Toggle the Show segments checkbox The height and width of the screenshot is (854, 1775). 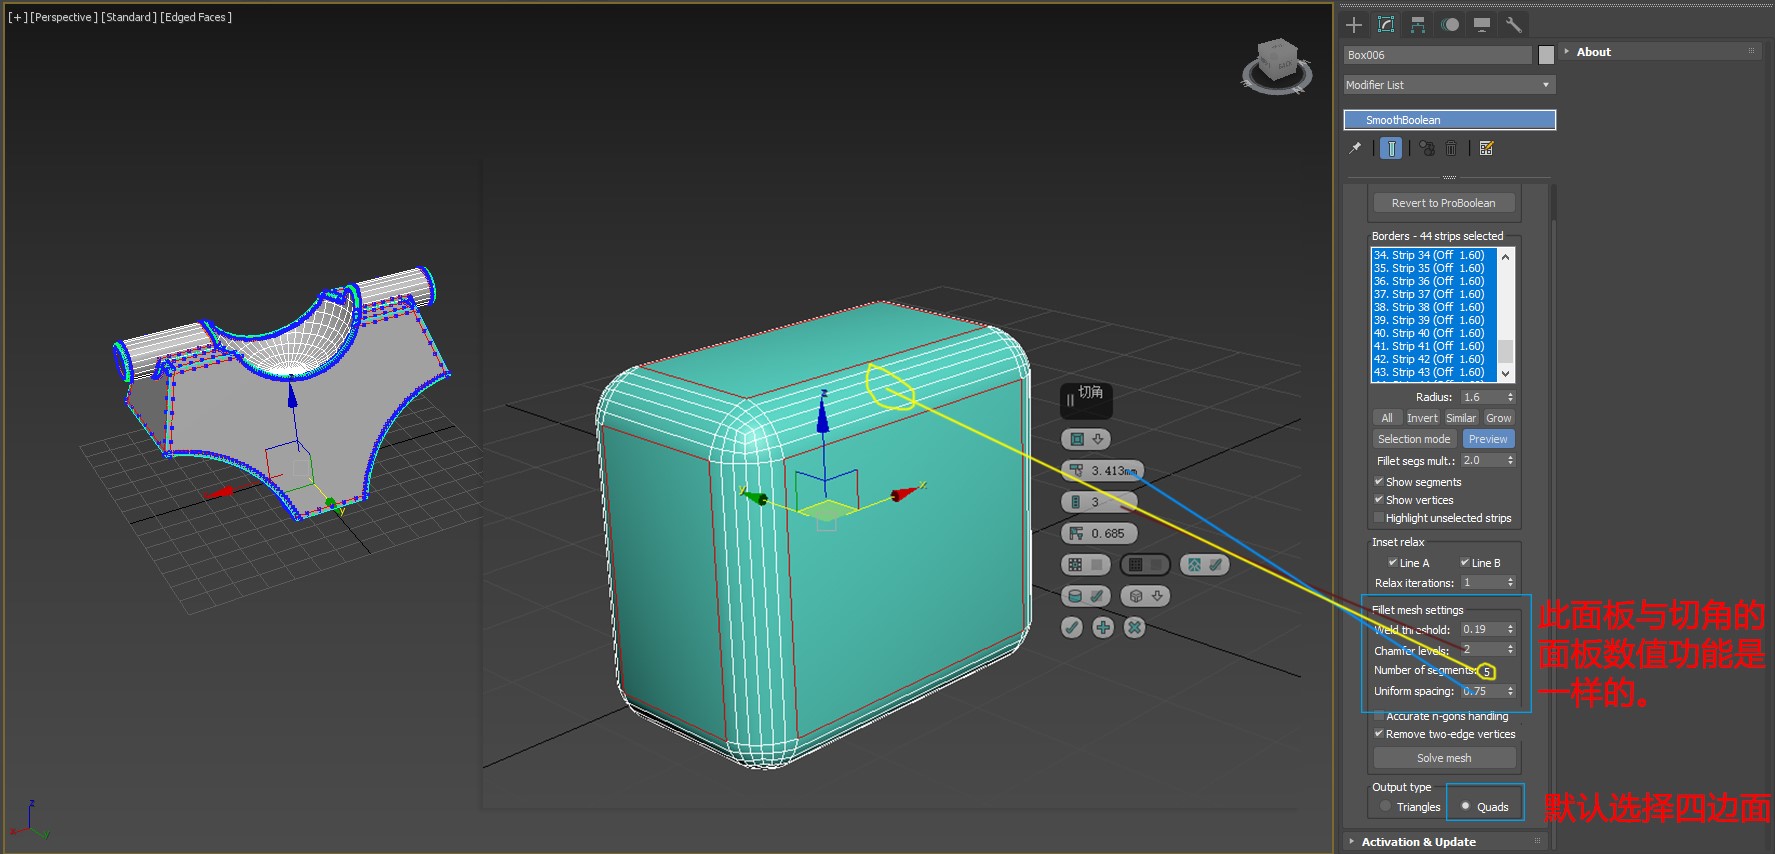pyautogui.click(x=1379, y=482)
